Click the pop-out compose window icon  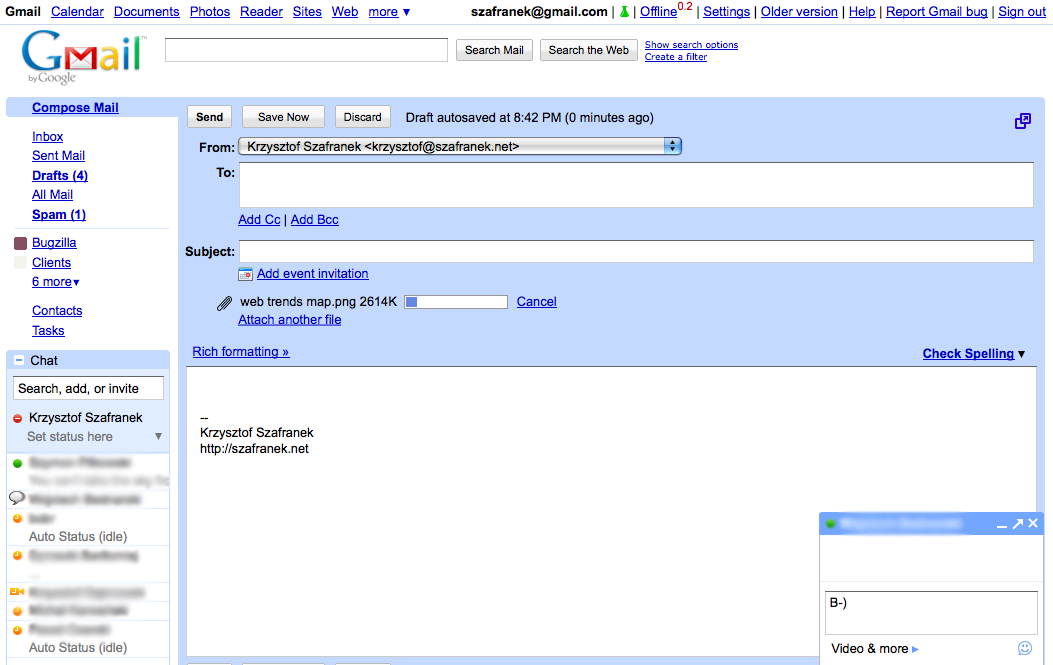point(1023,121)
